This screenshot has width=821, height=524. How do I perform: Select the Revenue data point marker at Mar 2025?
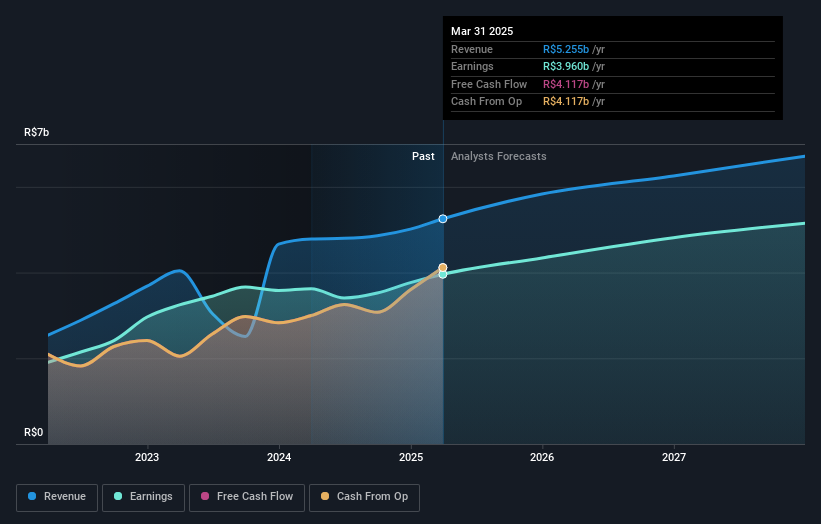click(443, 219)
